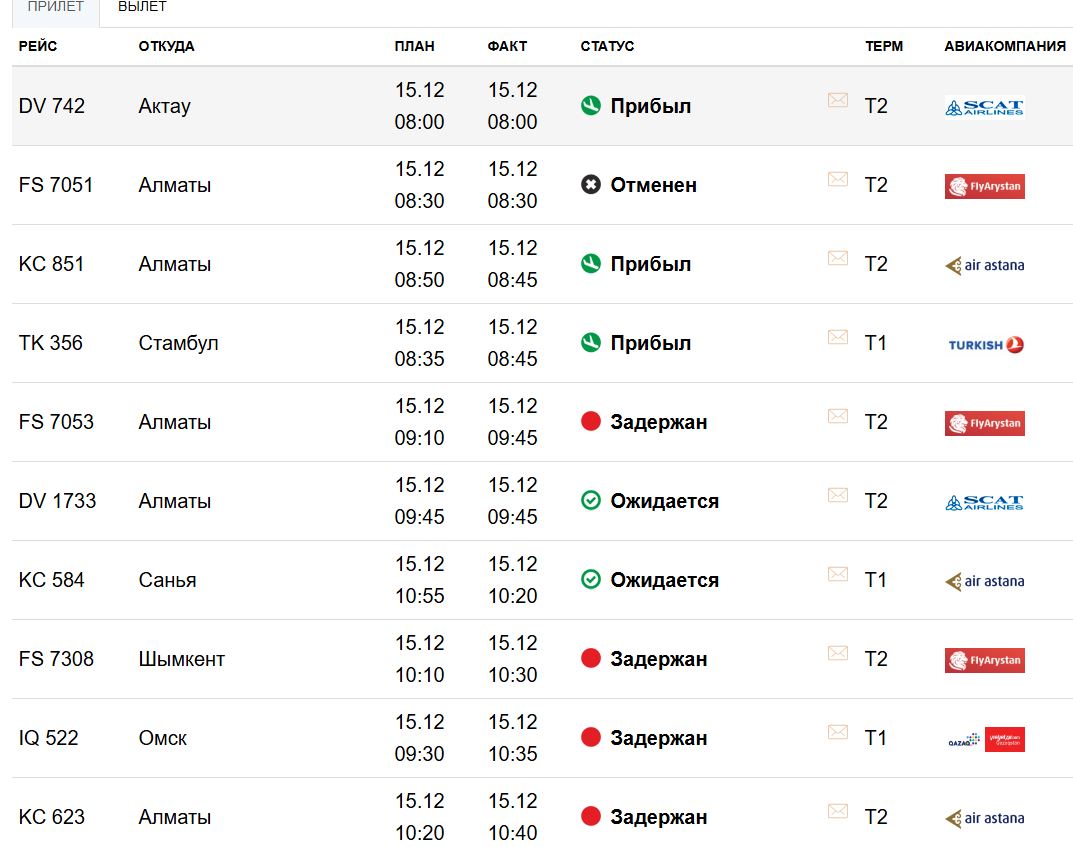Open flight number FS 7308
Screen dimensions: 1073x847
[x=56, y=659]
